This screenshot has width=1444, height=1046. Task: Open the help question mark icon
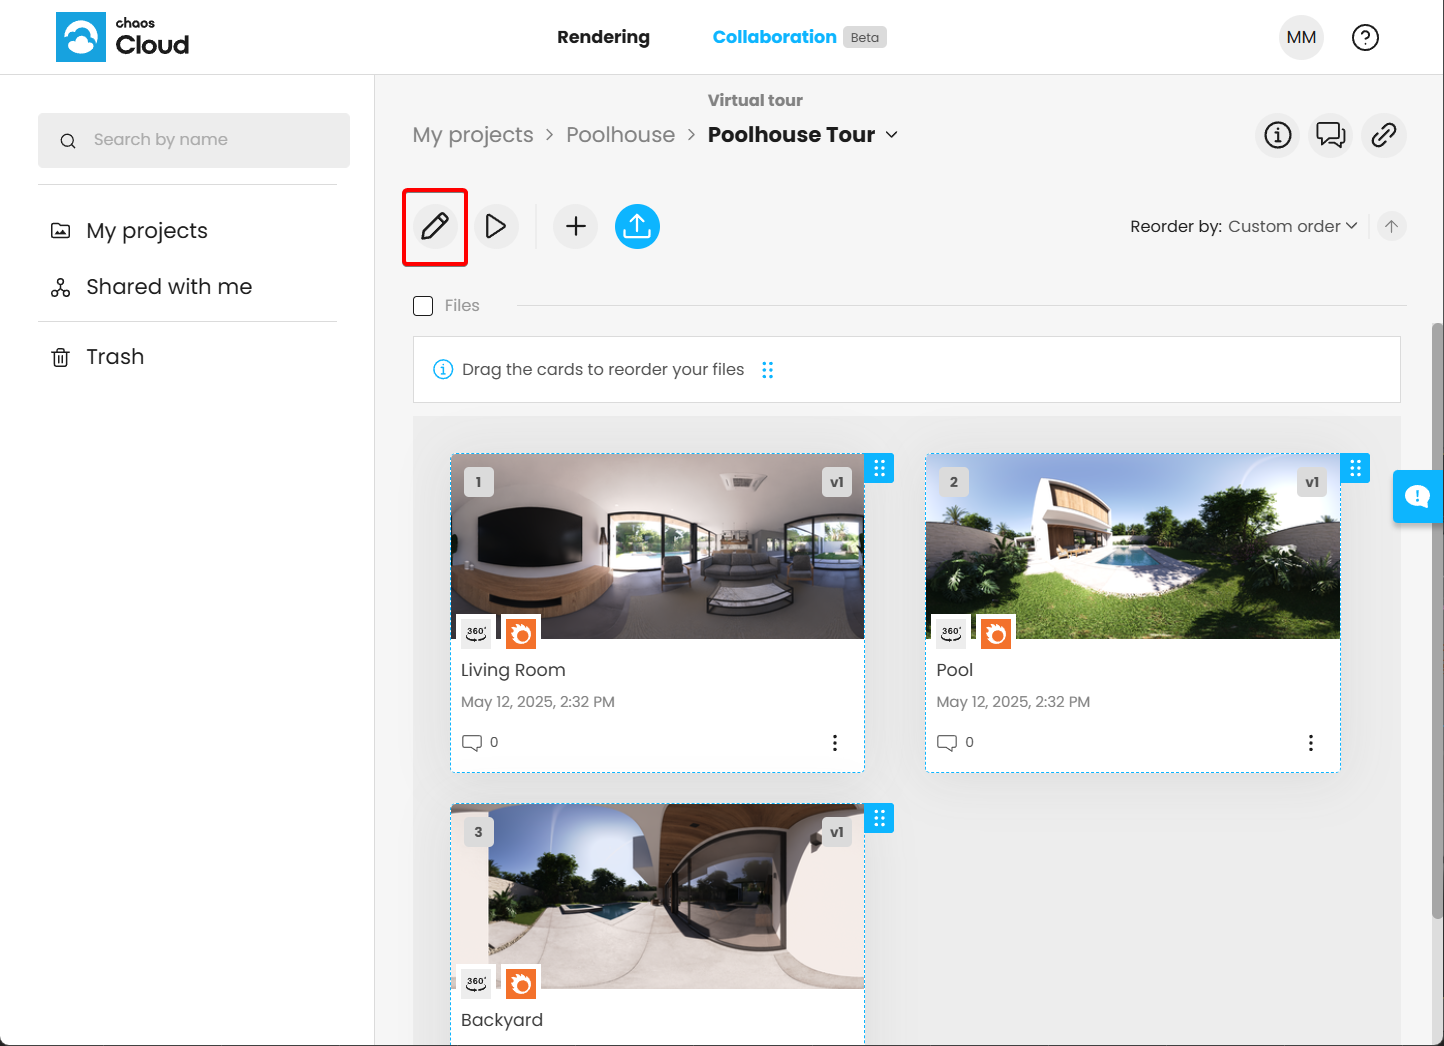point(1365,38)
